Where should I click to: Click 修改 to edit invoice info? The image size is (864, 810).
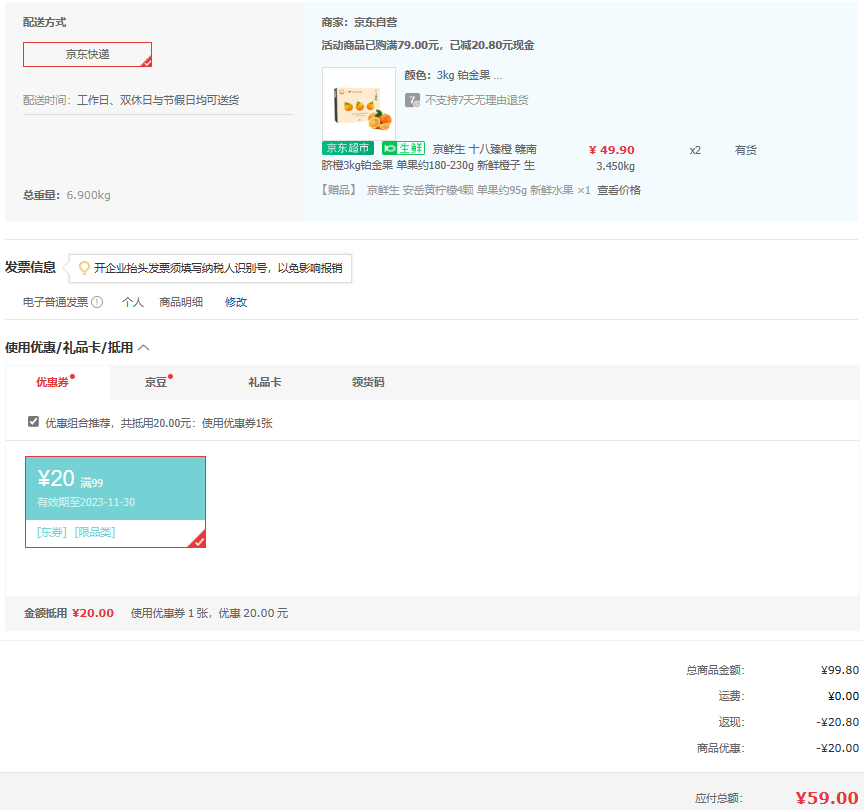pos(236,302)
